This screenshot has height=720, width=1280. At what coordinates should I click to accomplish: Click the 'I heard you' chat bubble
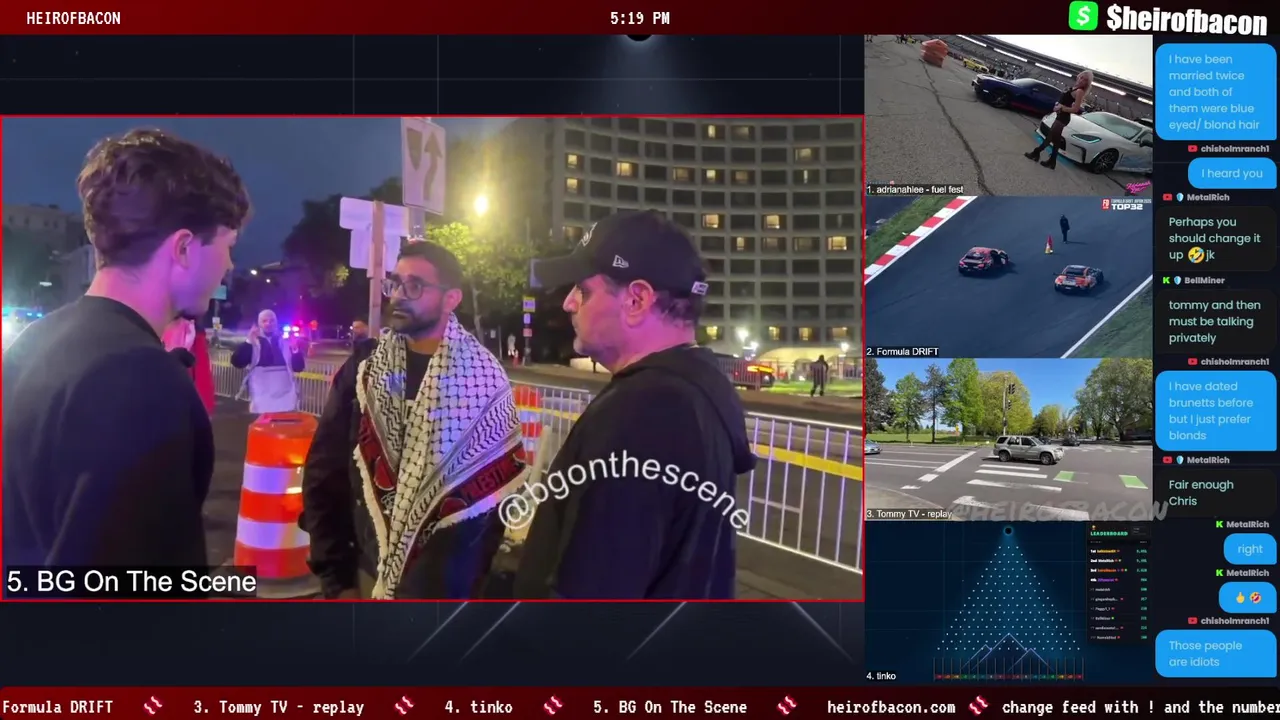tap(1232, 173)
